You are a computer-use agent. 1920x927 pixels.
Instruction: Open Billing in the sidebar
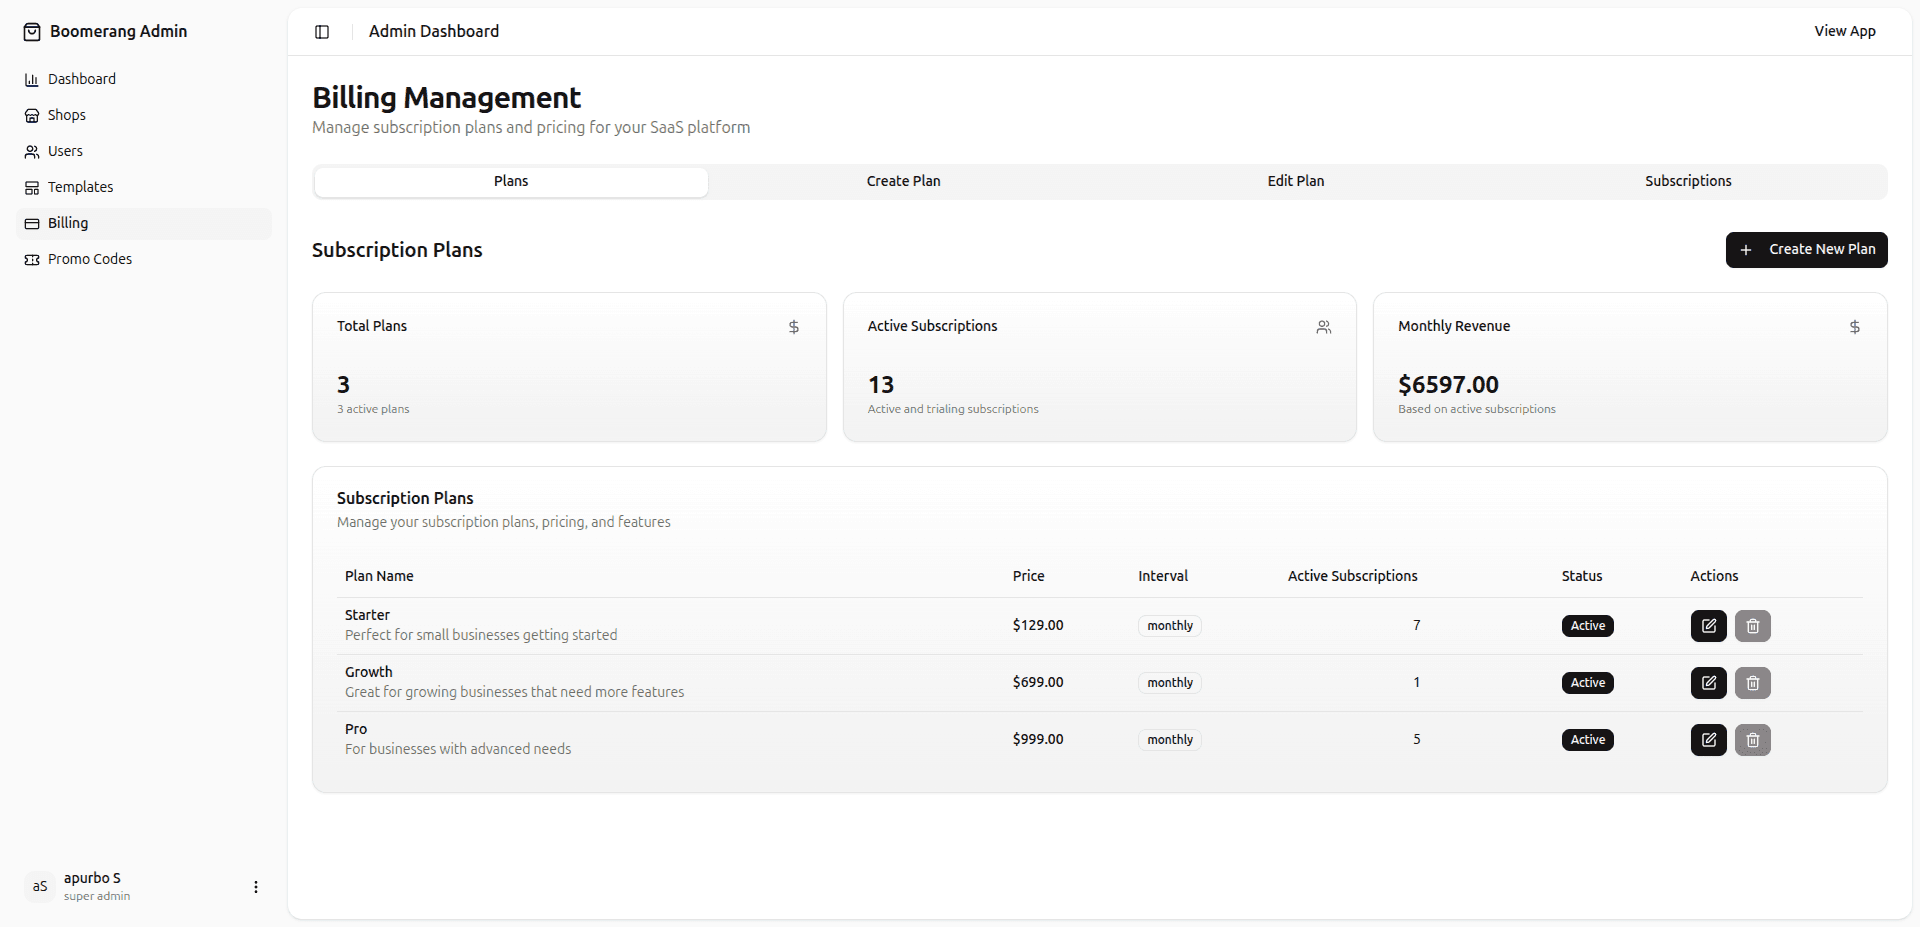[144, 224]
